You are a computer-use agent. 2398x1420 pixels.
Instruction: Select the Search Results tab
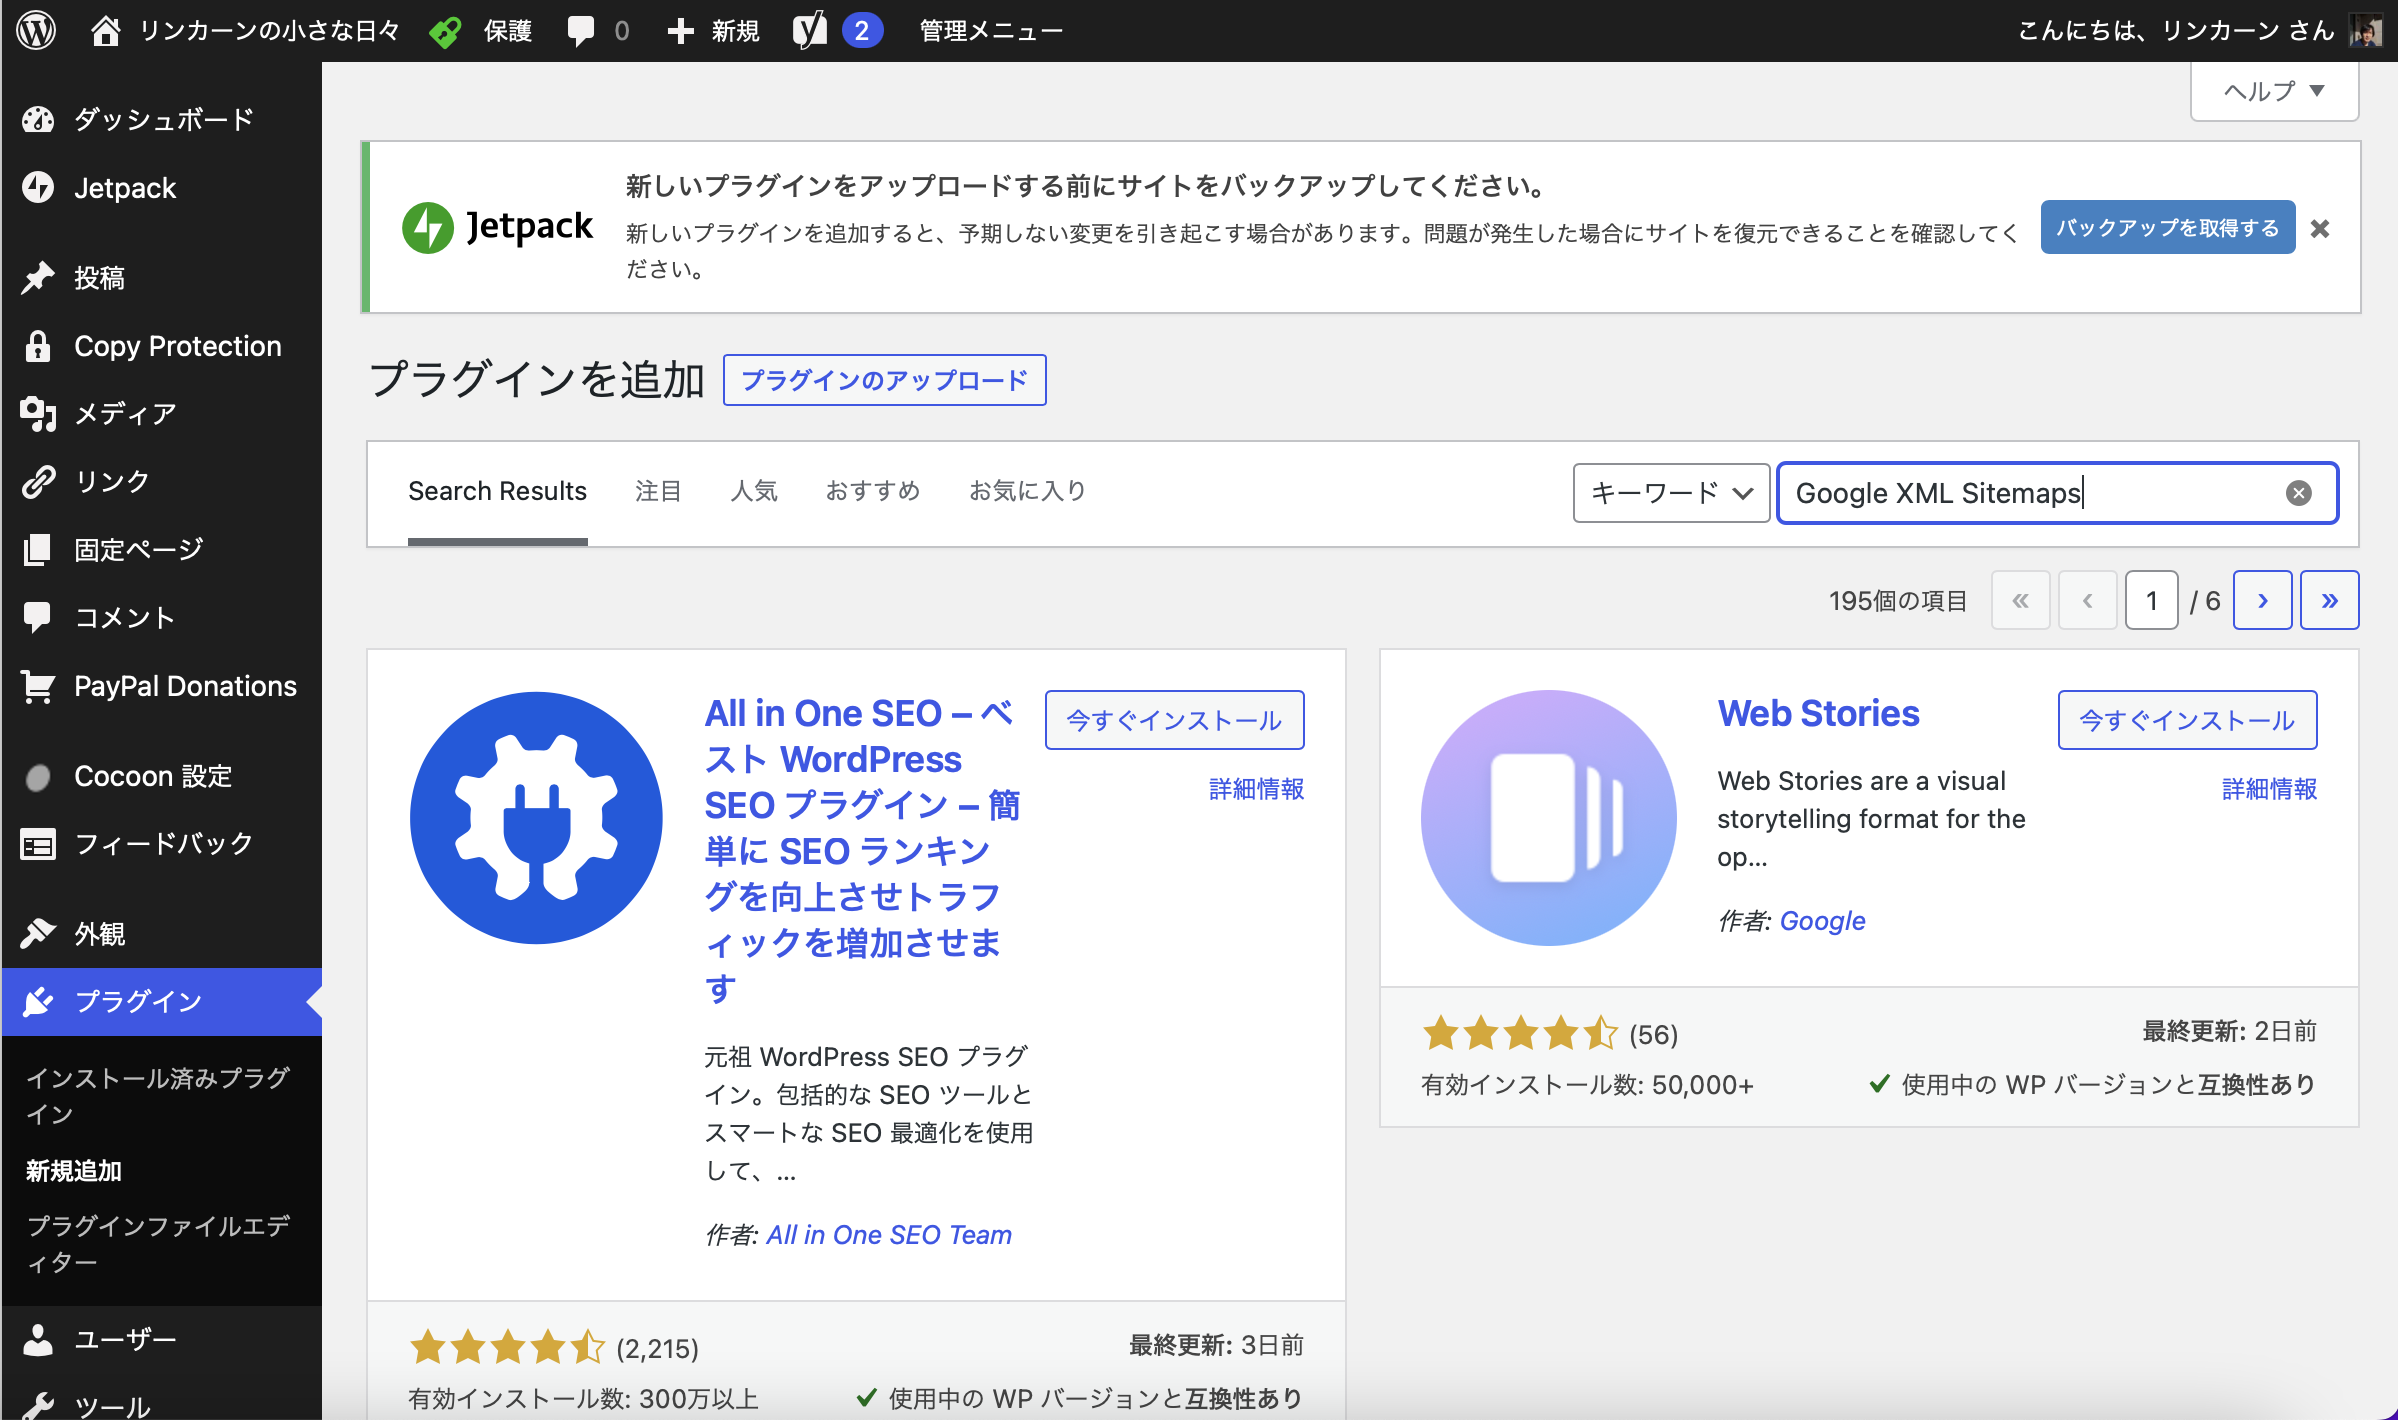coord(497,492)
